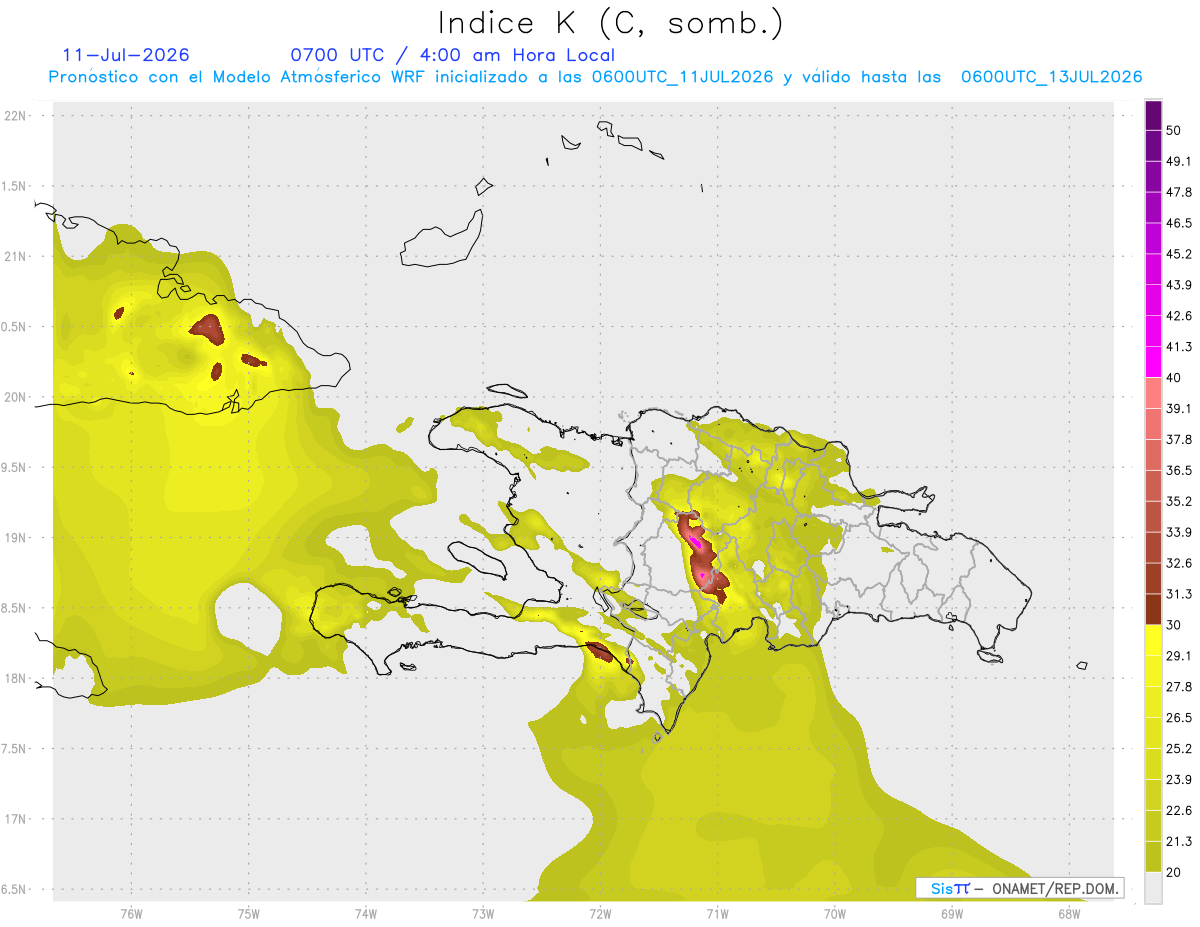The width and height of the screenshot is (1200, 927).
Task: Click the '41.3' legend value
Action: [x=1179, y=347]
